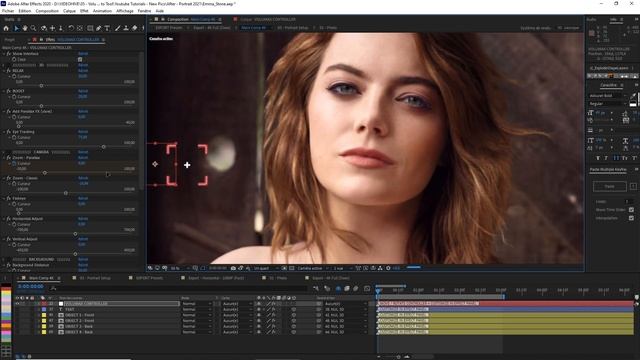Image resolution: width=640 pixels, height=360 pixels.
Task: Switch to 01 - Portrait Setup timeline tab
Action: coord(94,278)
